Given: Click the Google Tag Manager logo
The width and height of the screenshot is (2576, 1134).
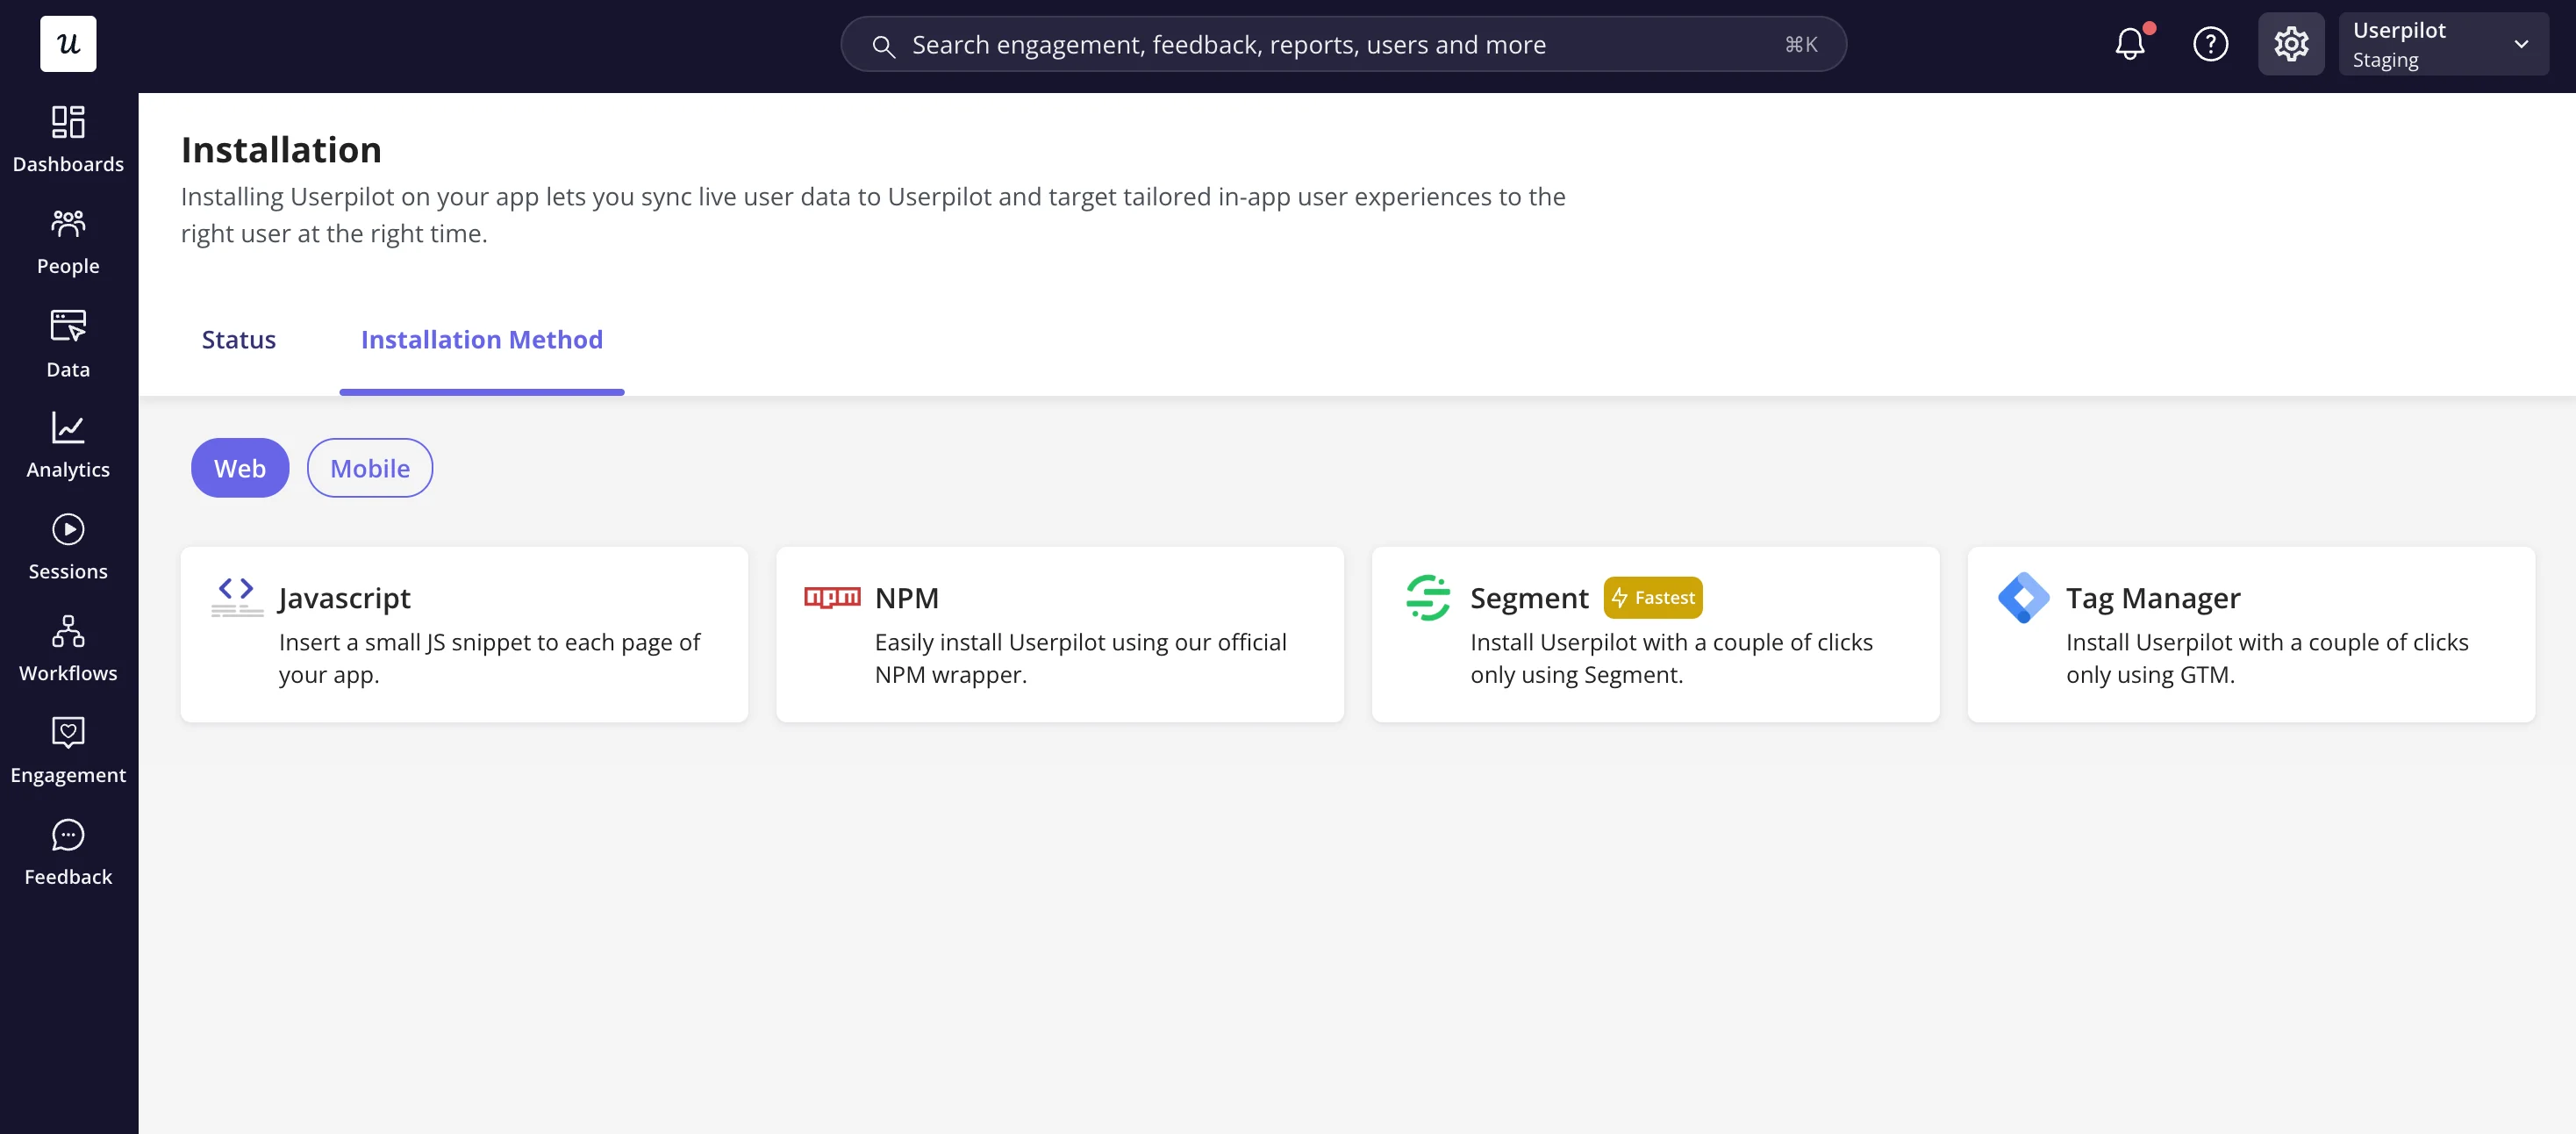Looking at the screenshot, I should pyautogui.click(x=2023, y=597).
